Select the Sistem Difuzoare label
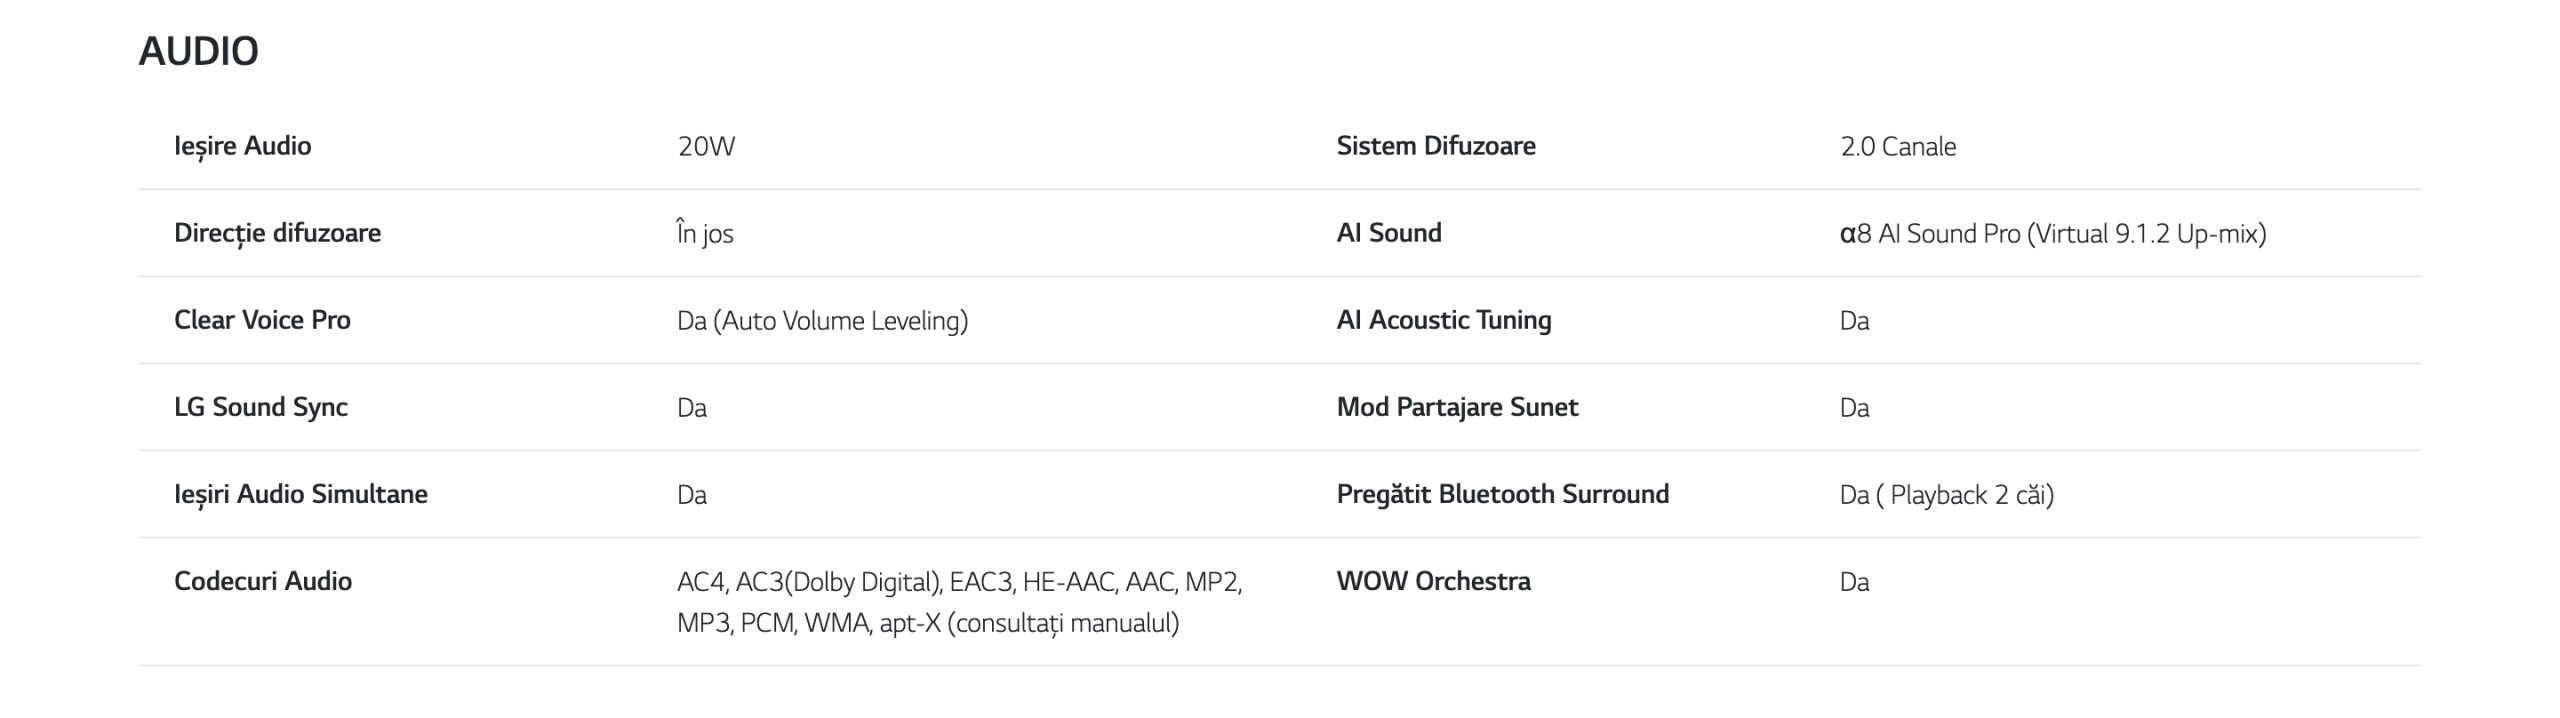2560x718 pixels. click(1436, 146)
